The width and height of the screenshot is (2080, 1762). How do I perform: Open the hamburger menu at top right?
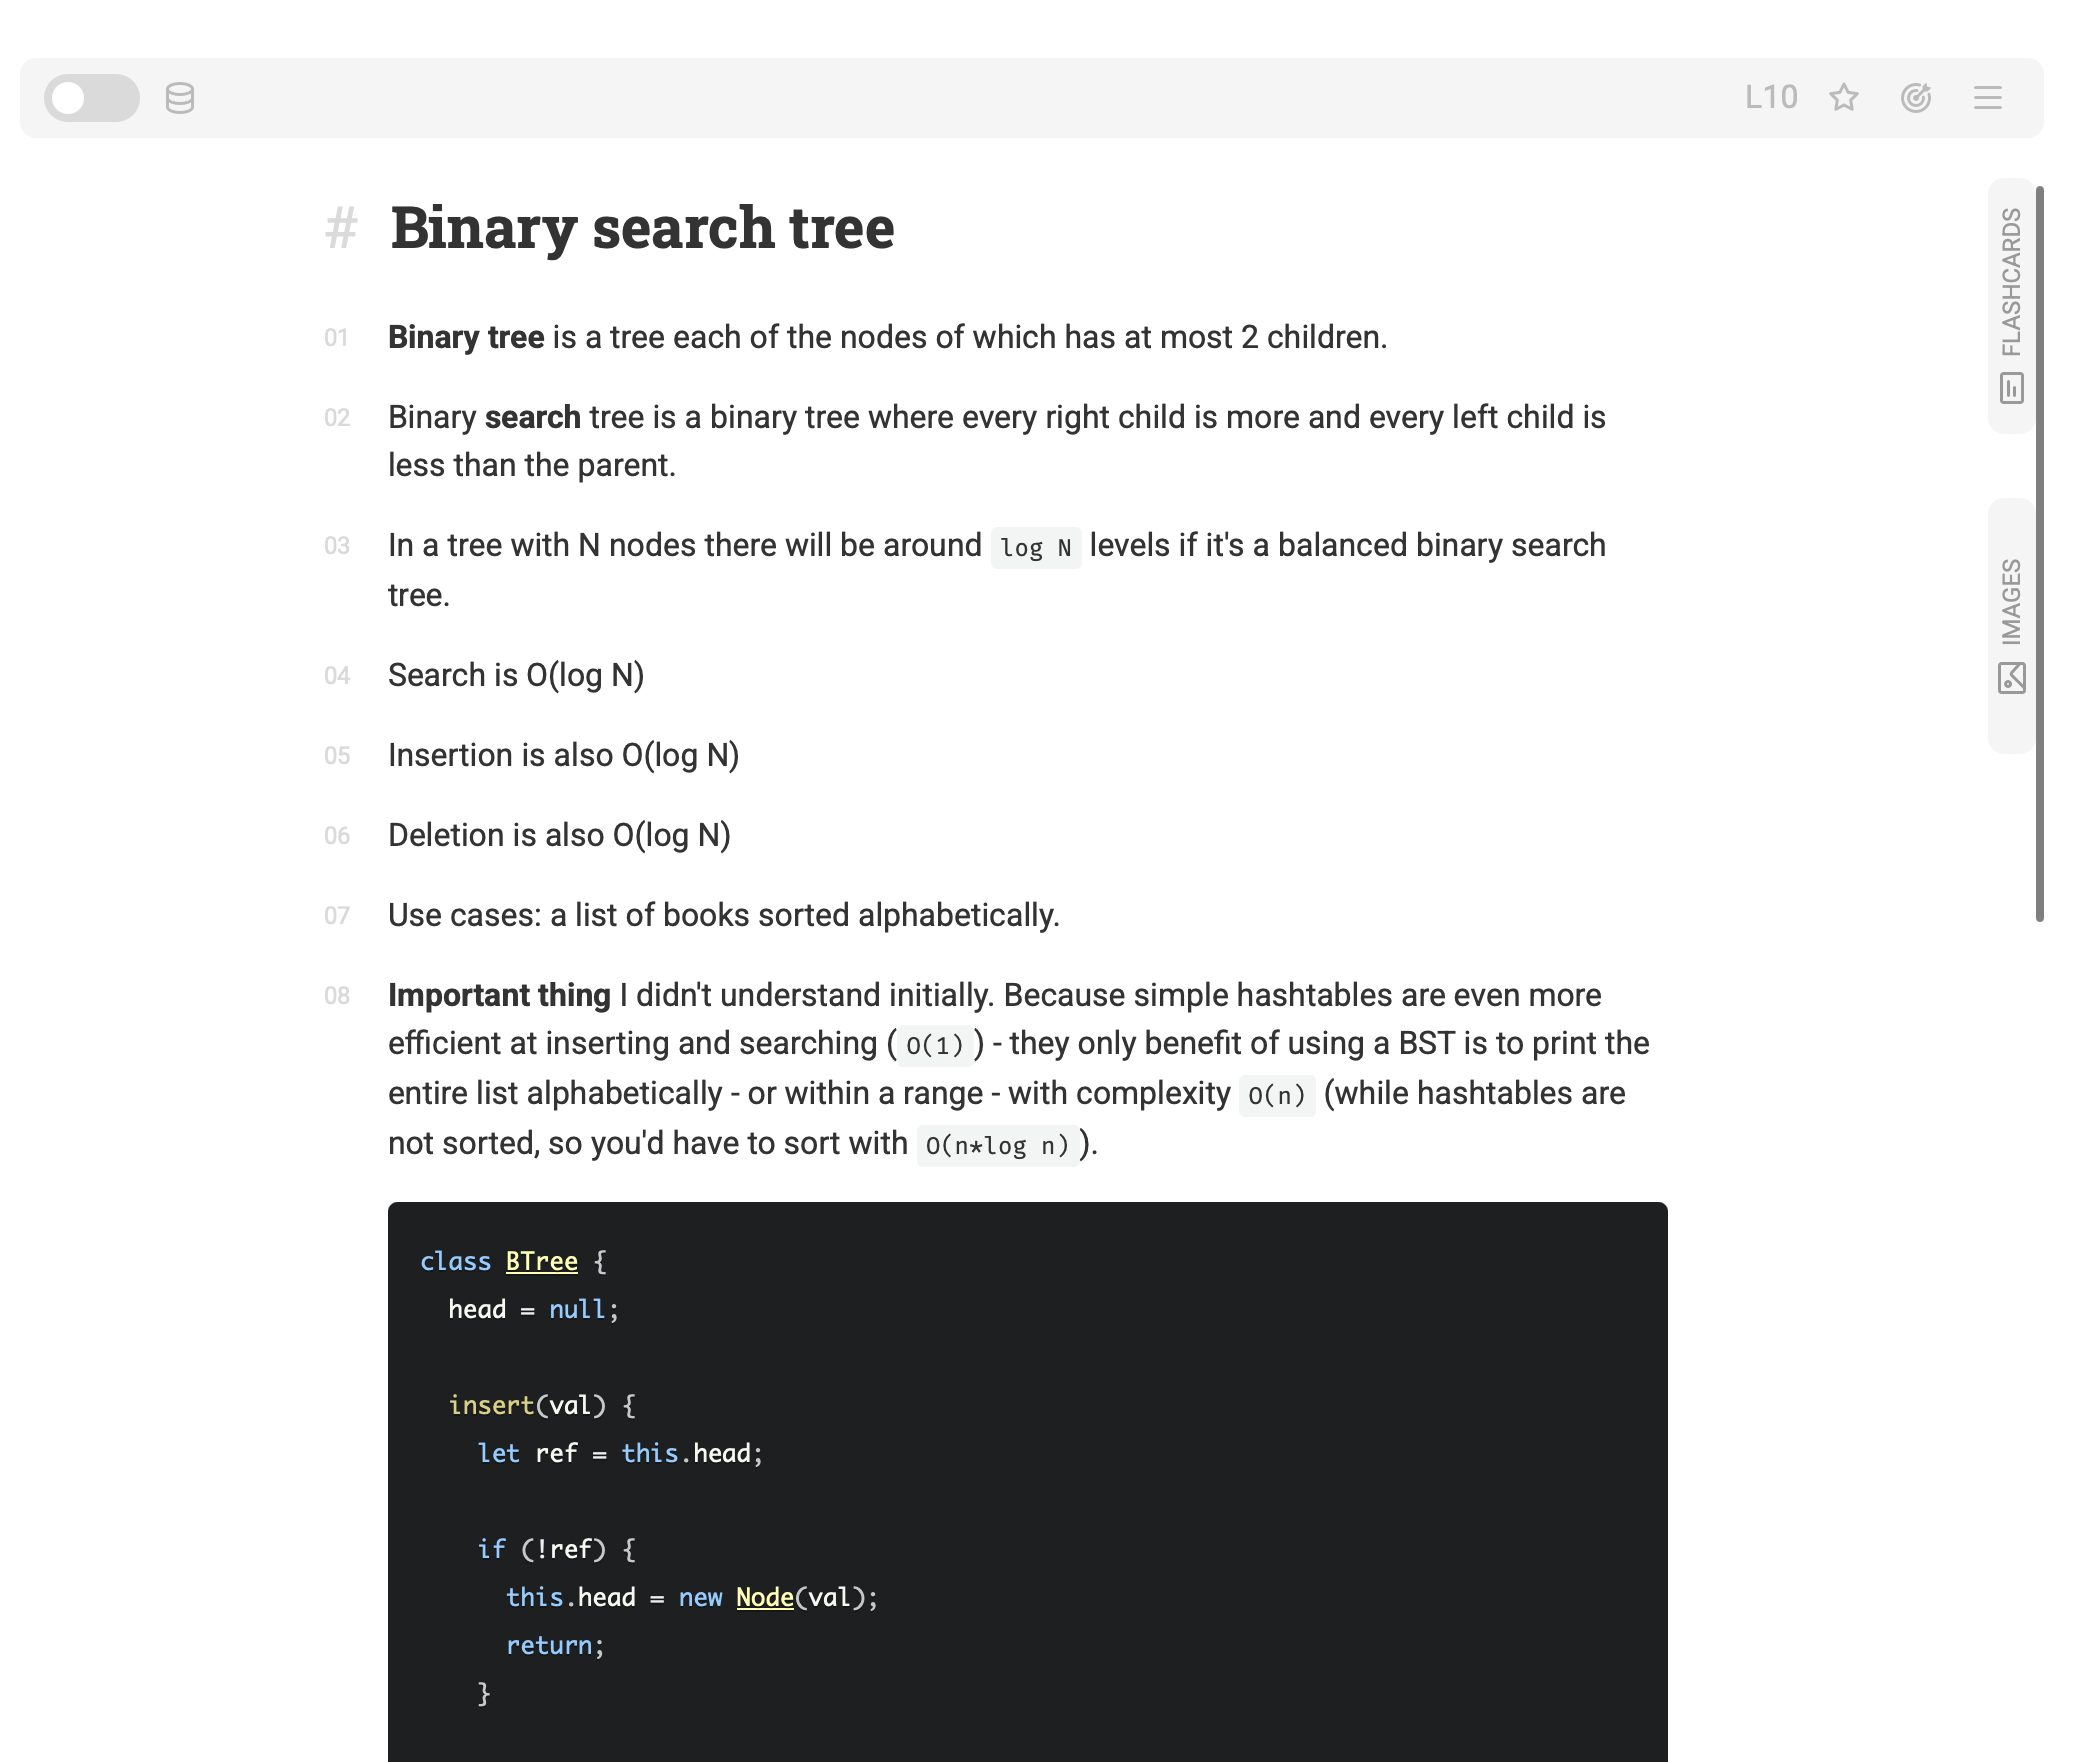click(x=1987, y=97)
